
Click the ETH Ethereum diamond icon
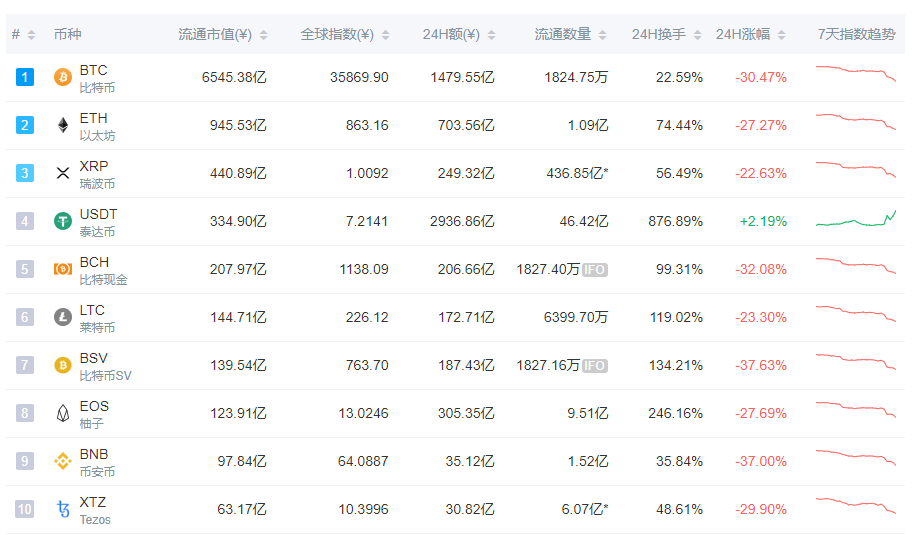(x=63, y=125)
